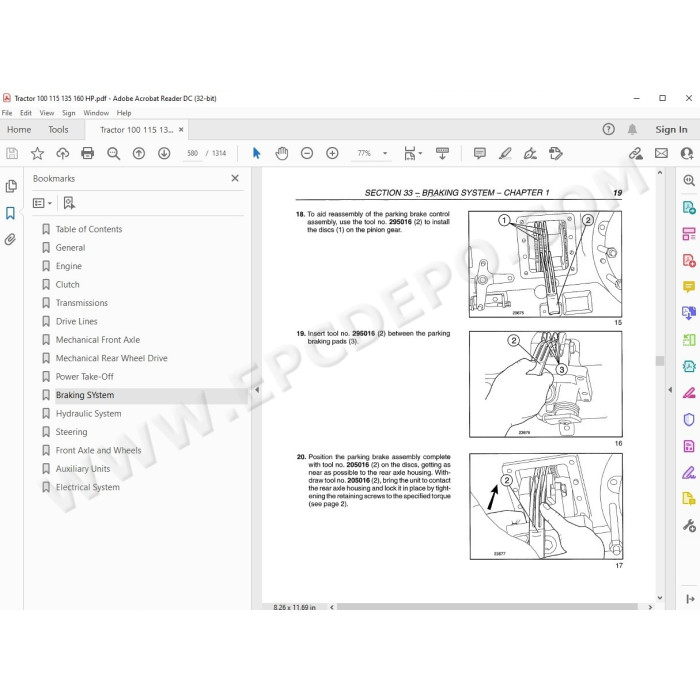Go to next page arrow
The height and width of the screenshot is (700, 700).
tap(164, 154)
